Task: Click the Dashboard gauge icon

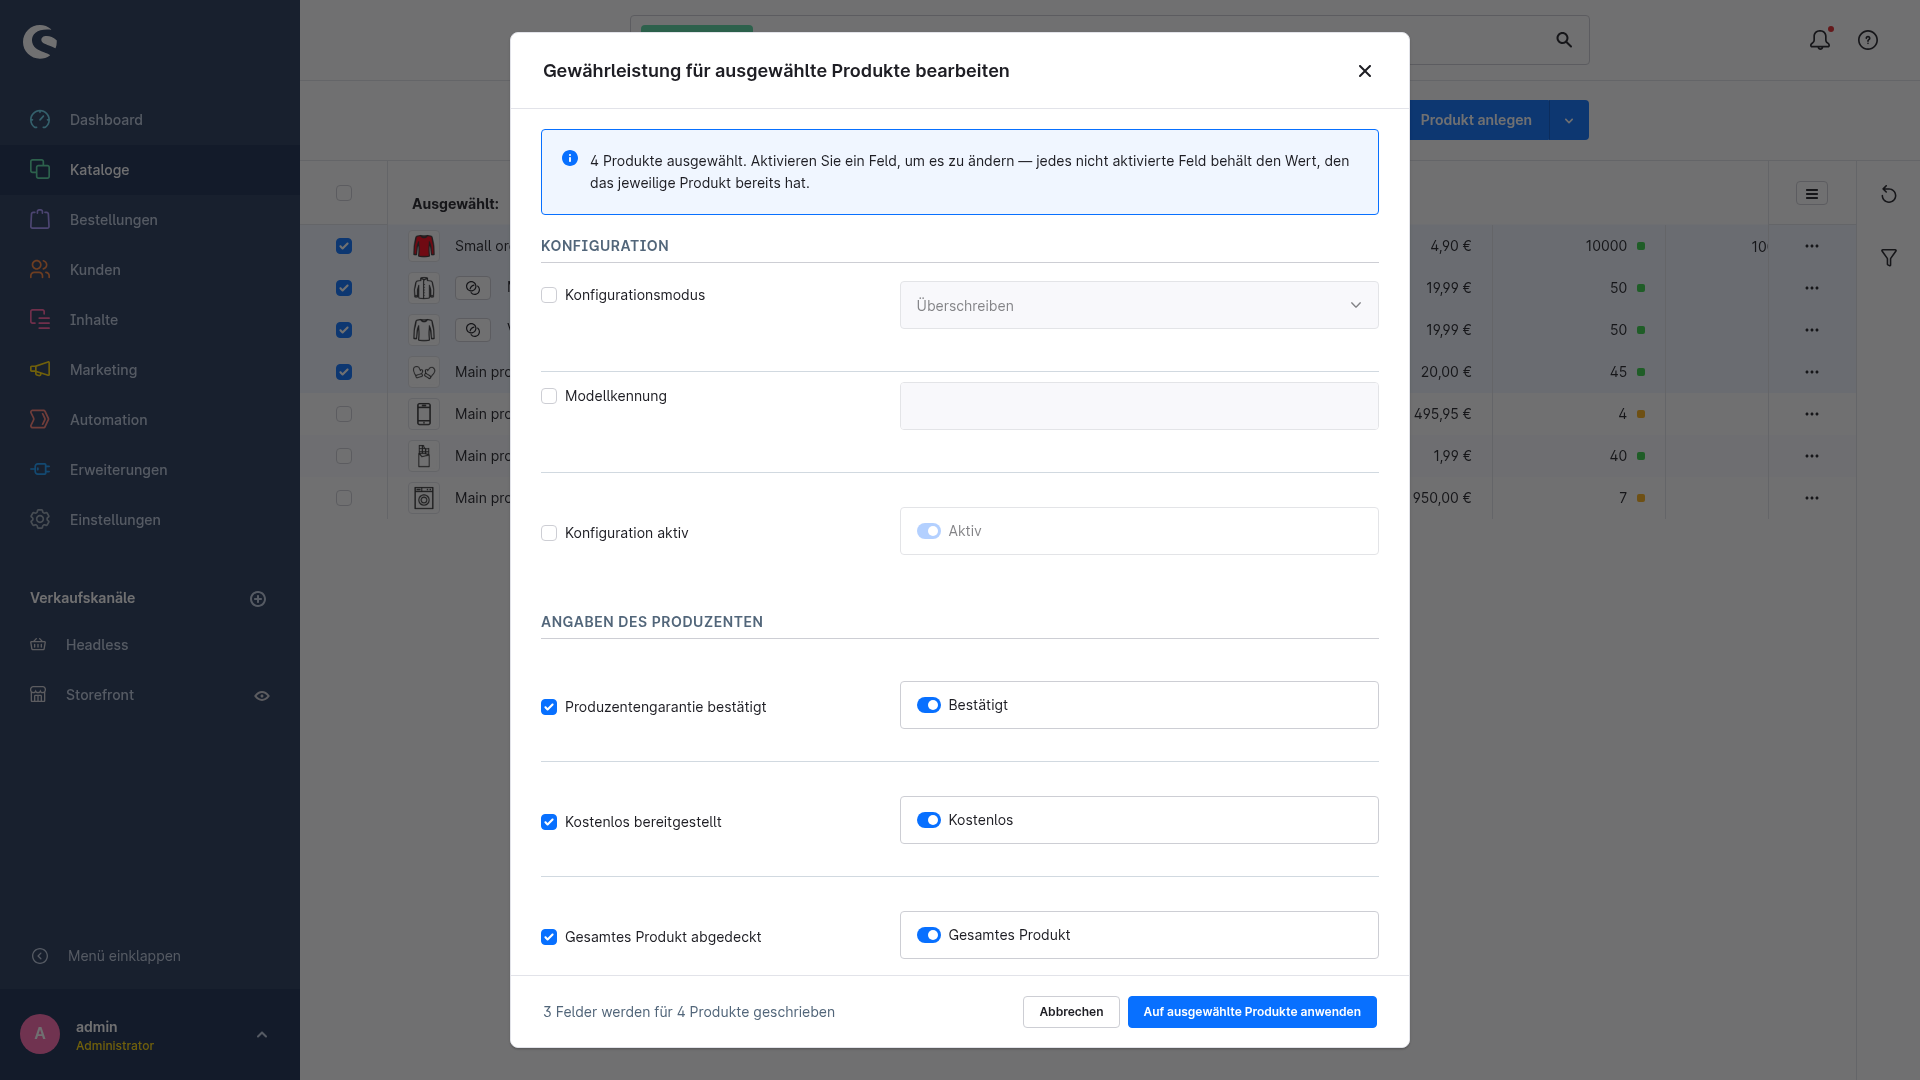Action: click(40, 120)
